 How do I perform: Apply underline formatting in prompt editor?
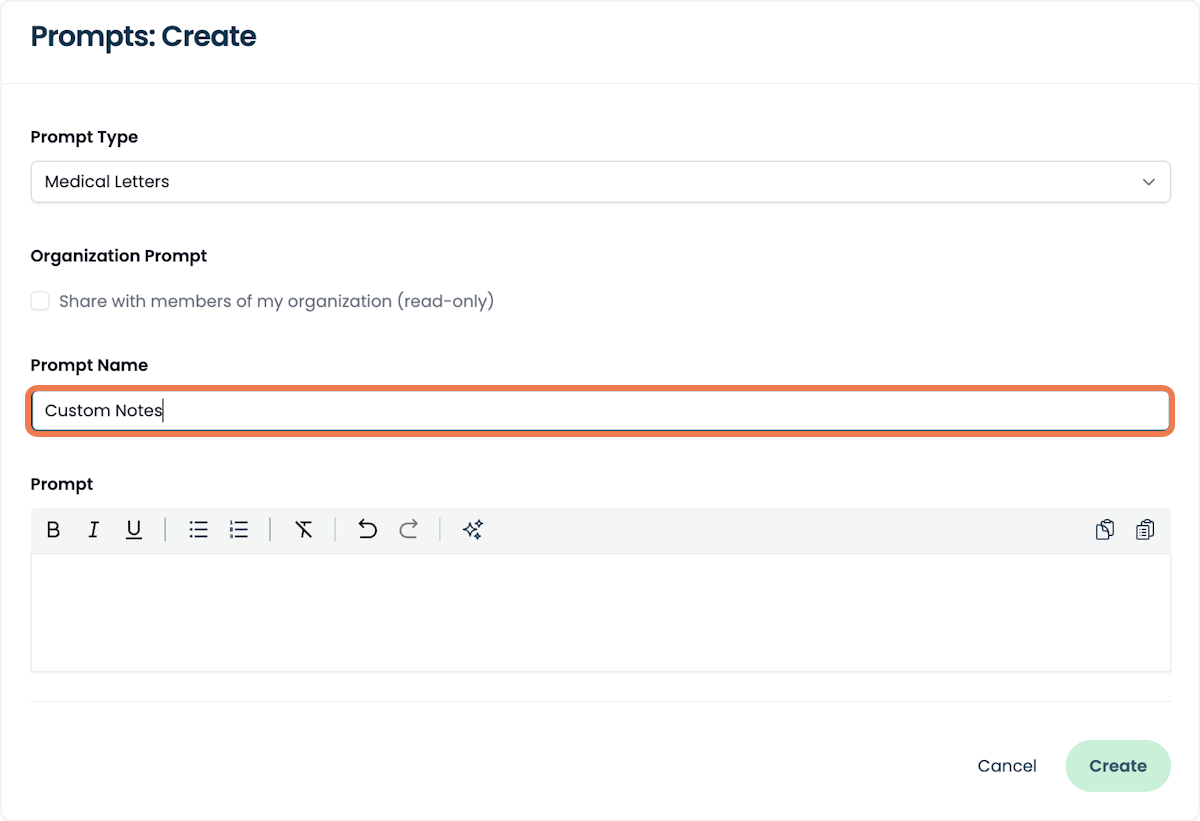(x=134, y=530)
